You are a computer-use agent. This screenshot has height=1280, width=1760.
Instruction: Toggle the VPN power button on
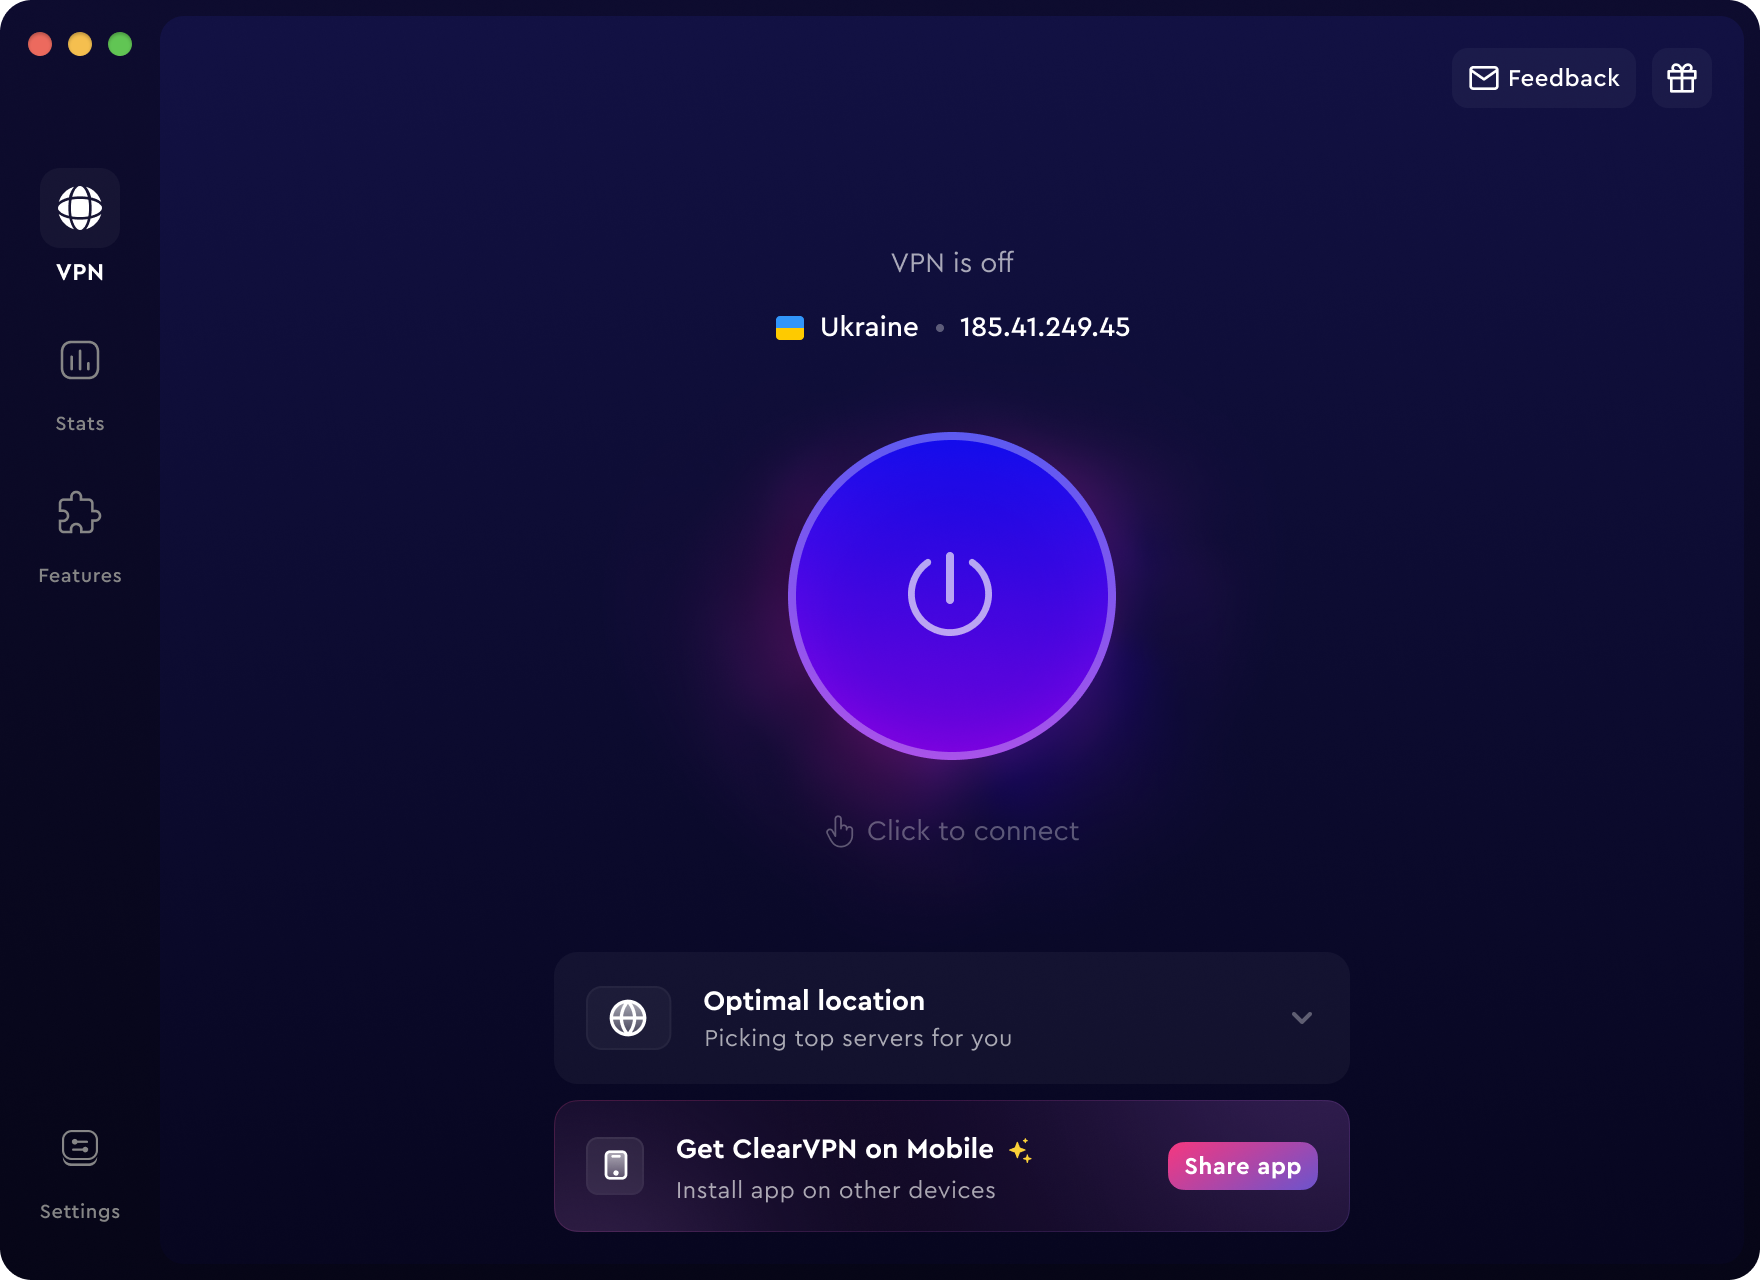(x=952, y=596)
